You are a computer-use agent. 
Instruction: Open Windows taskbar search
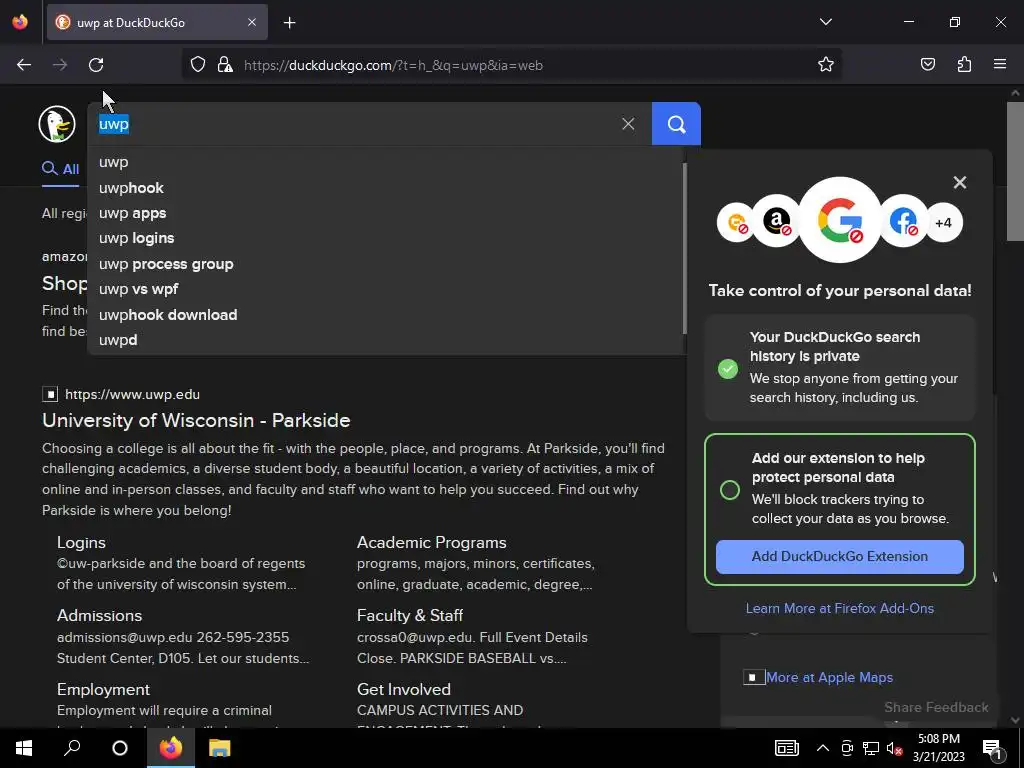tap(72, 748)
